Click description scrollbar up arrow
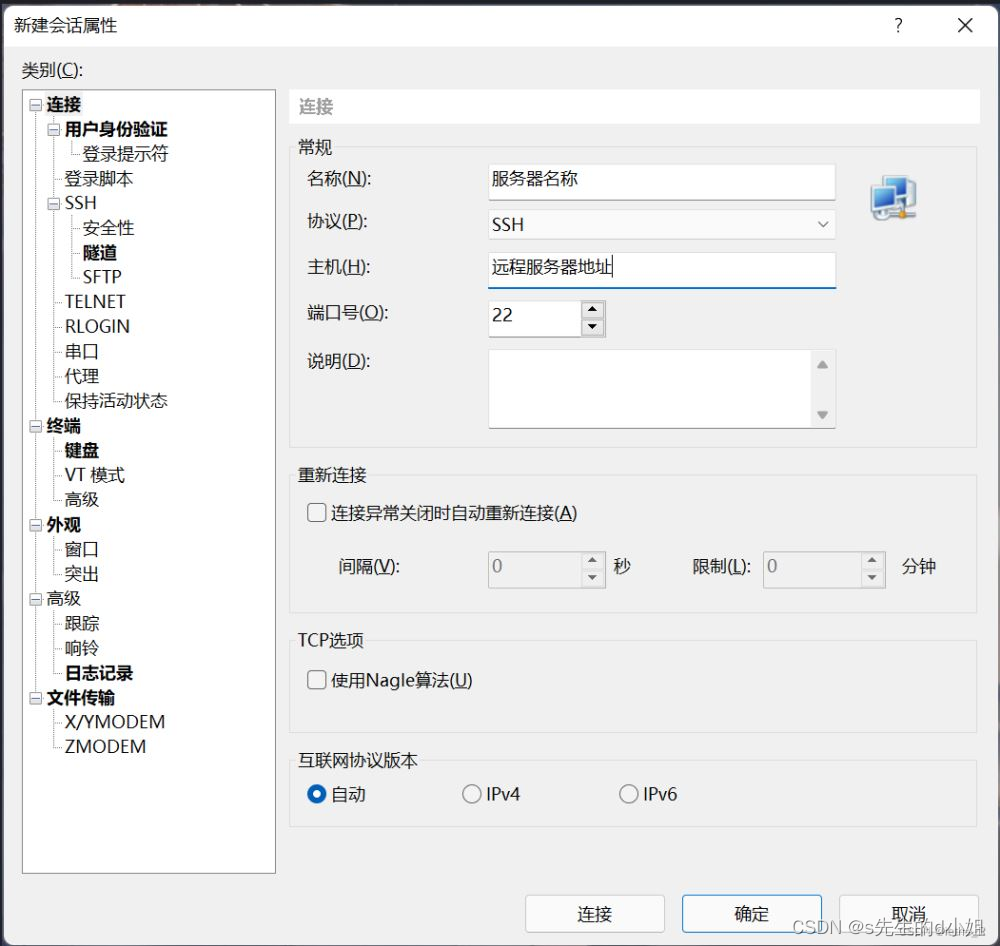The width and height of the screenshot is (1000, 946). (822, 364)
